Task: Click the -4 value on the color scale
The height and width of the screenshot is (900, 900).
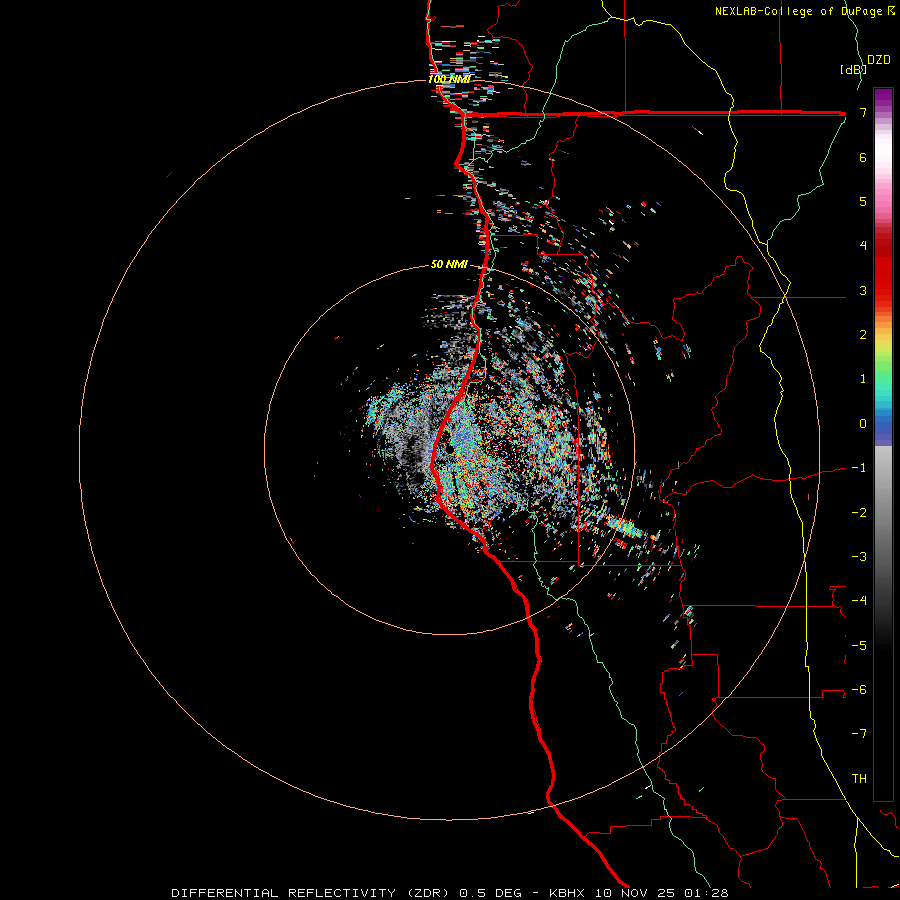Action: 859,601
